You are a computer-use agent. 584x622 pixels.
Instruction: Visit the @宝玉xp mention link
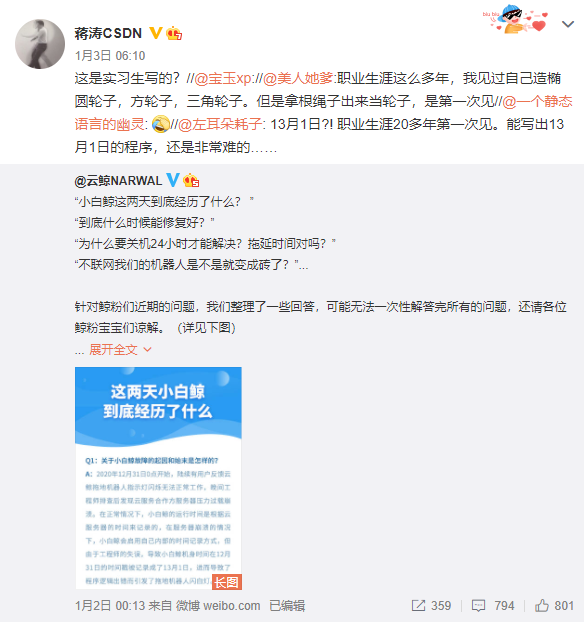pyautogui.click(x=222, y=78)
